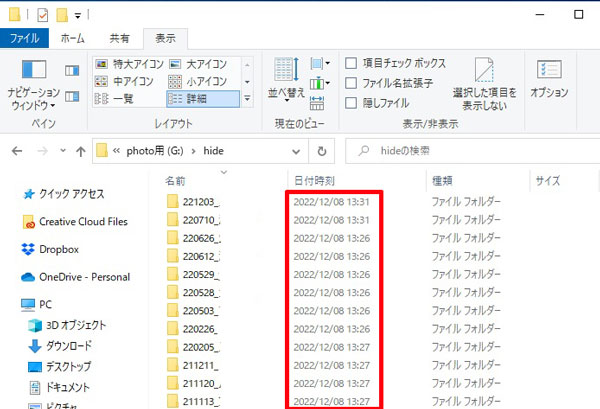Click the refresh button beside address bar
Screen dimensions: 600x409
click(x=321, y=150)
